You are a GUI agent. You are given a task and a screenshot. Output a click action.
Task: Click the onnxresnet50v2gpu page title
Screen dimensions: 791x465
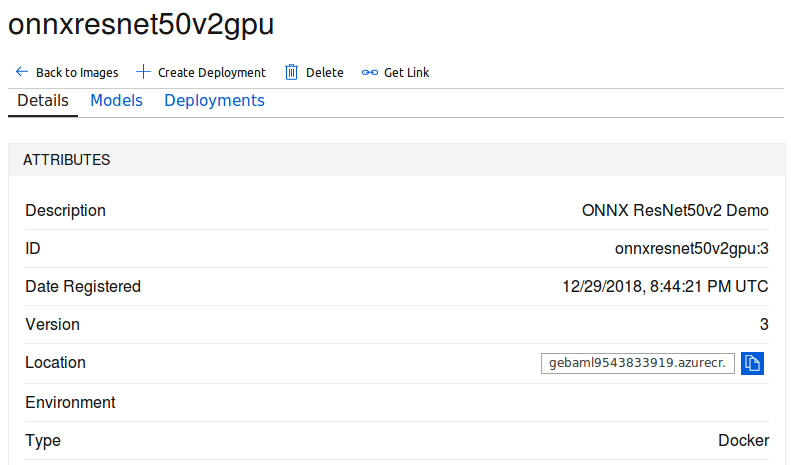point(141,26)
